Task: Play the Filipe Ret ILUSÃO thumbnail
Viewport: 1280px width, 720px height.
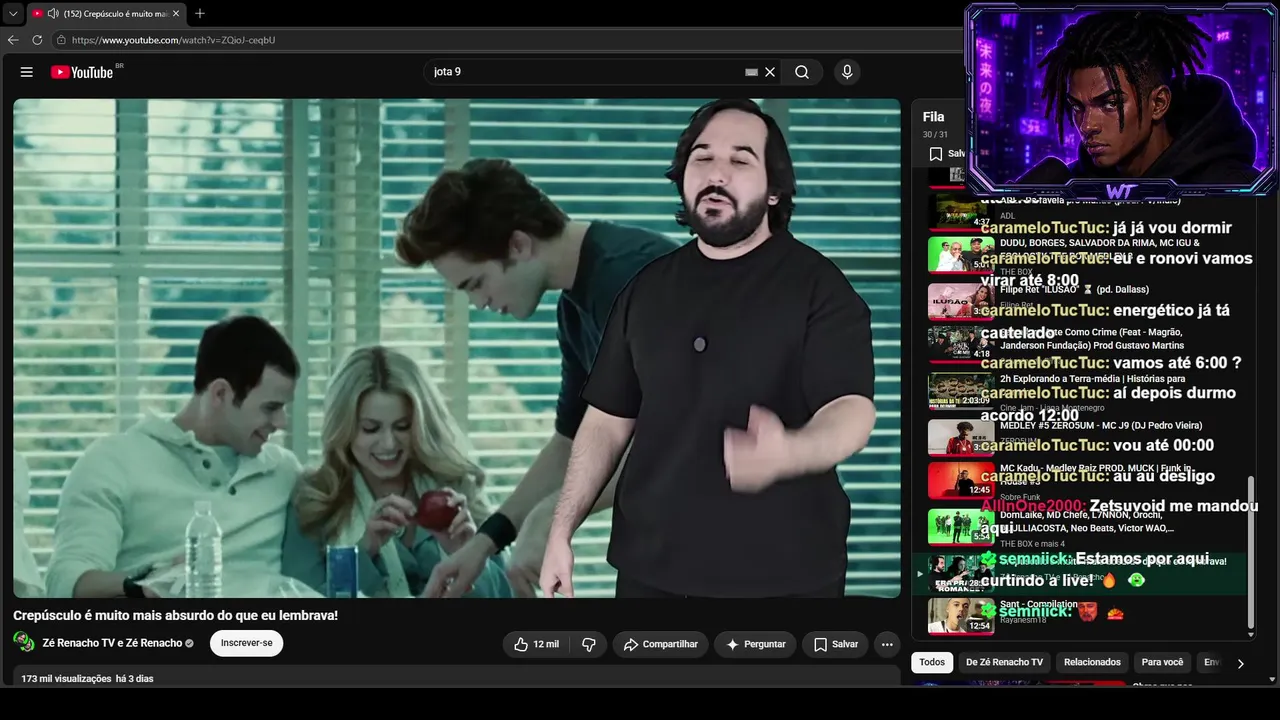Action: pyautogui.click(x=960, y=300)
